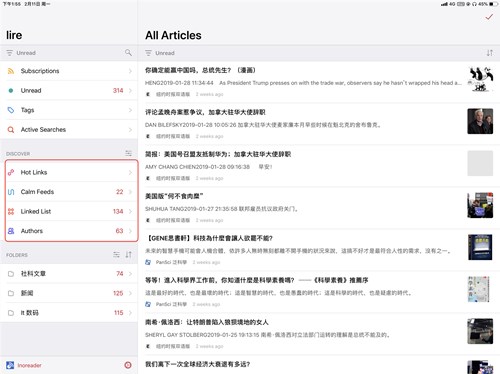This screenshot has height=374, width=500.
Task: Click the 新闻 folder icon
Action: tap(11, 293)
